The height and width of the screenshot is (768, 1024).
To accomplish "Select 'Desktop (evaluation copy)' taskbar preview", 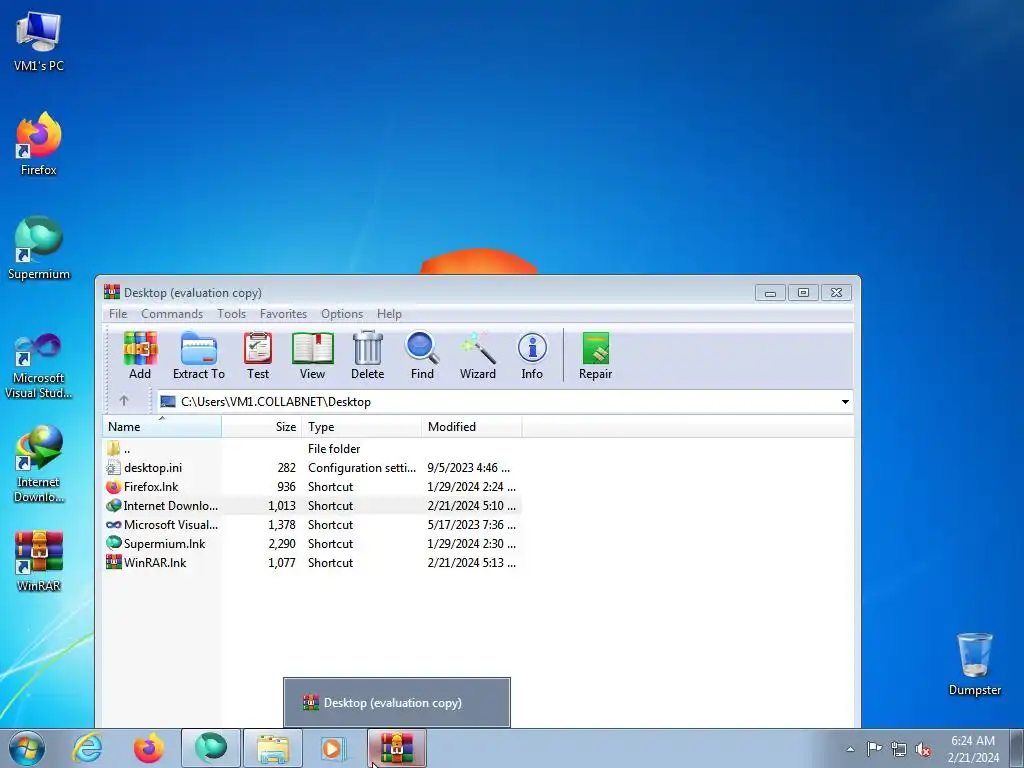I will point(396,703).
